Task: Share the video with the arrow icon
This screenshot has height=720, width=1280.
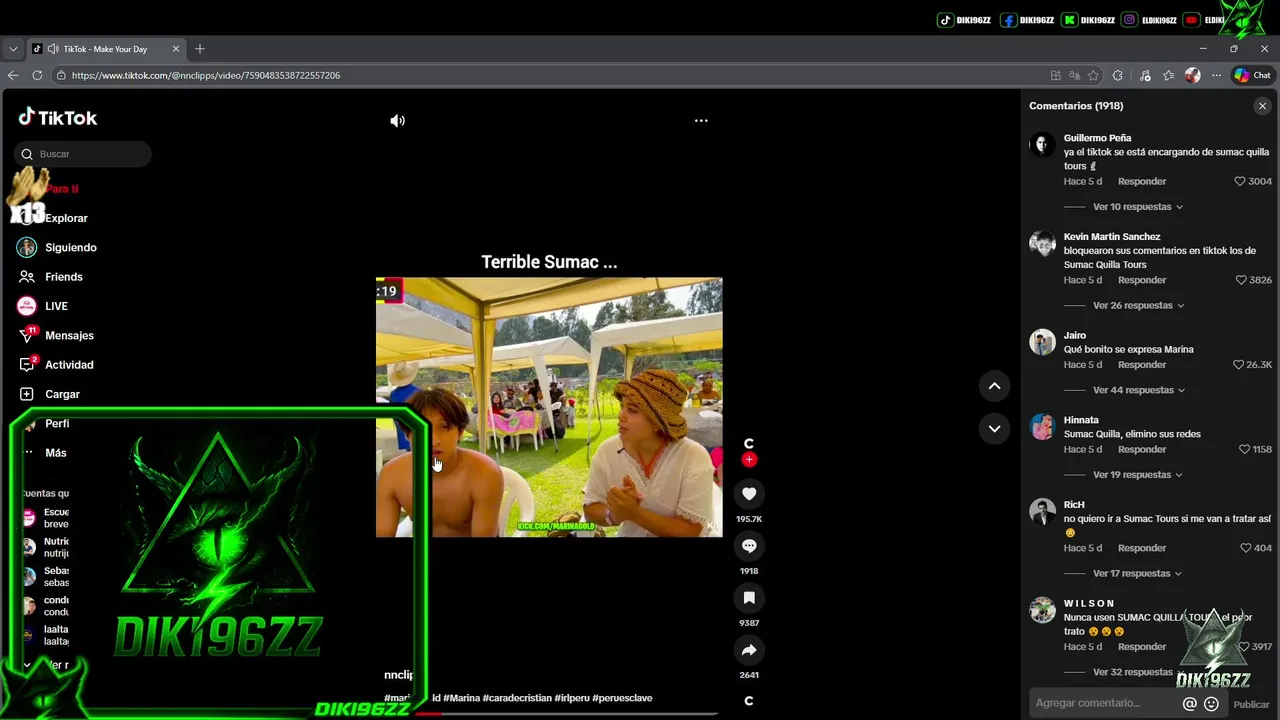Action: 749,650
